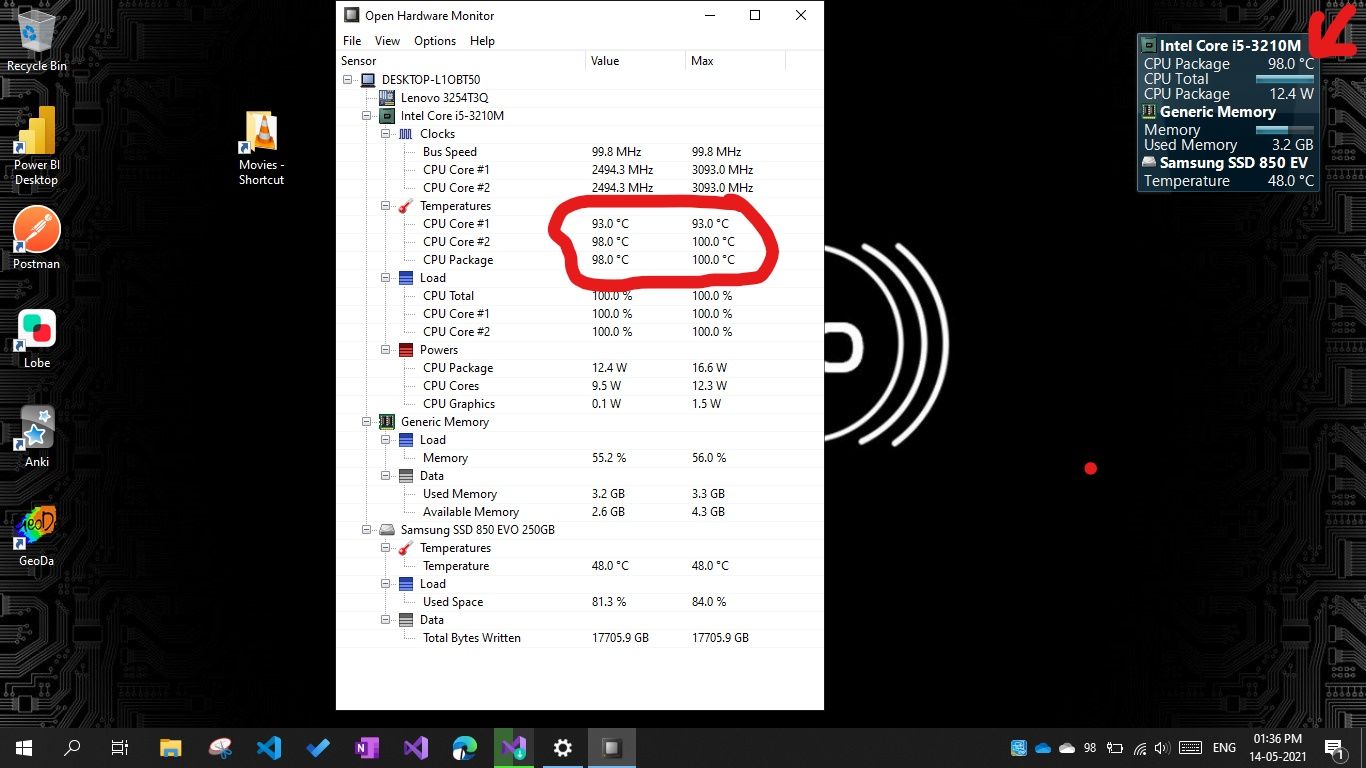The image size is (1366, 768).
Task: Collapse the Samsung SSD 850 EVO tree node
Action: [367, 530]
